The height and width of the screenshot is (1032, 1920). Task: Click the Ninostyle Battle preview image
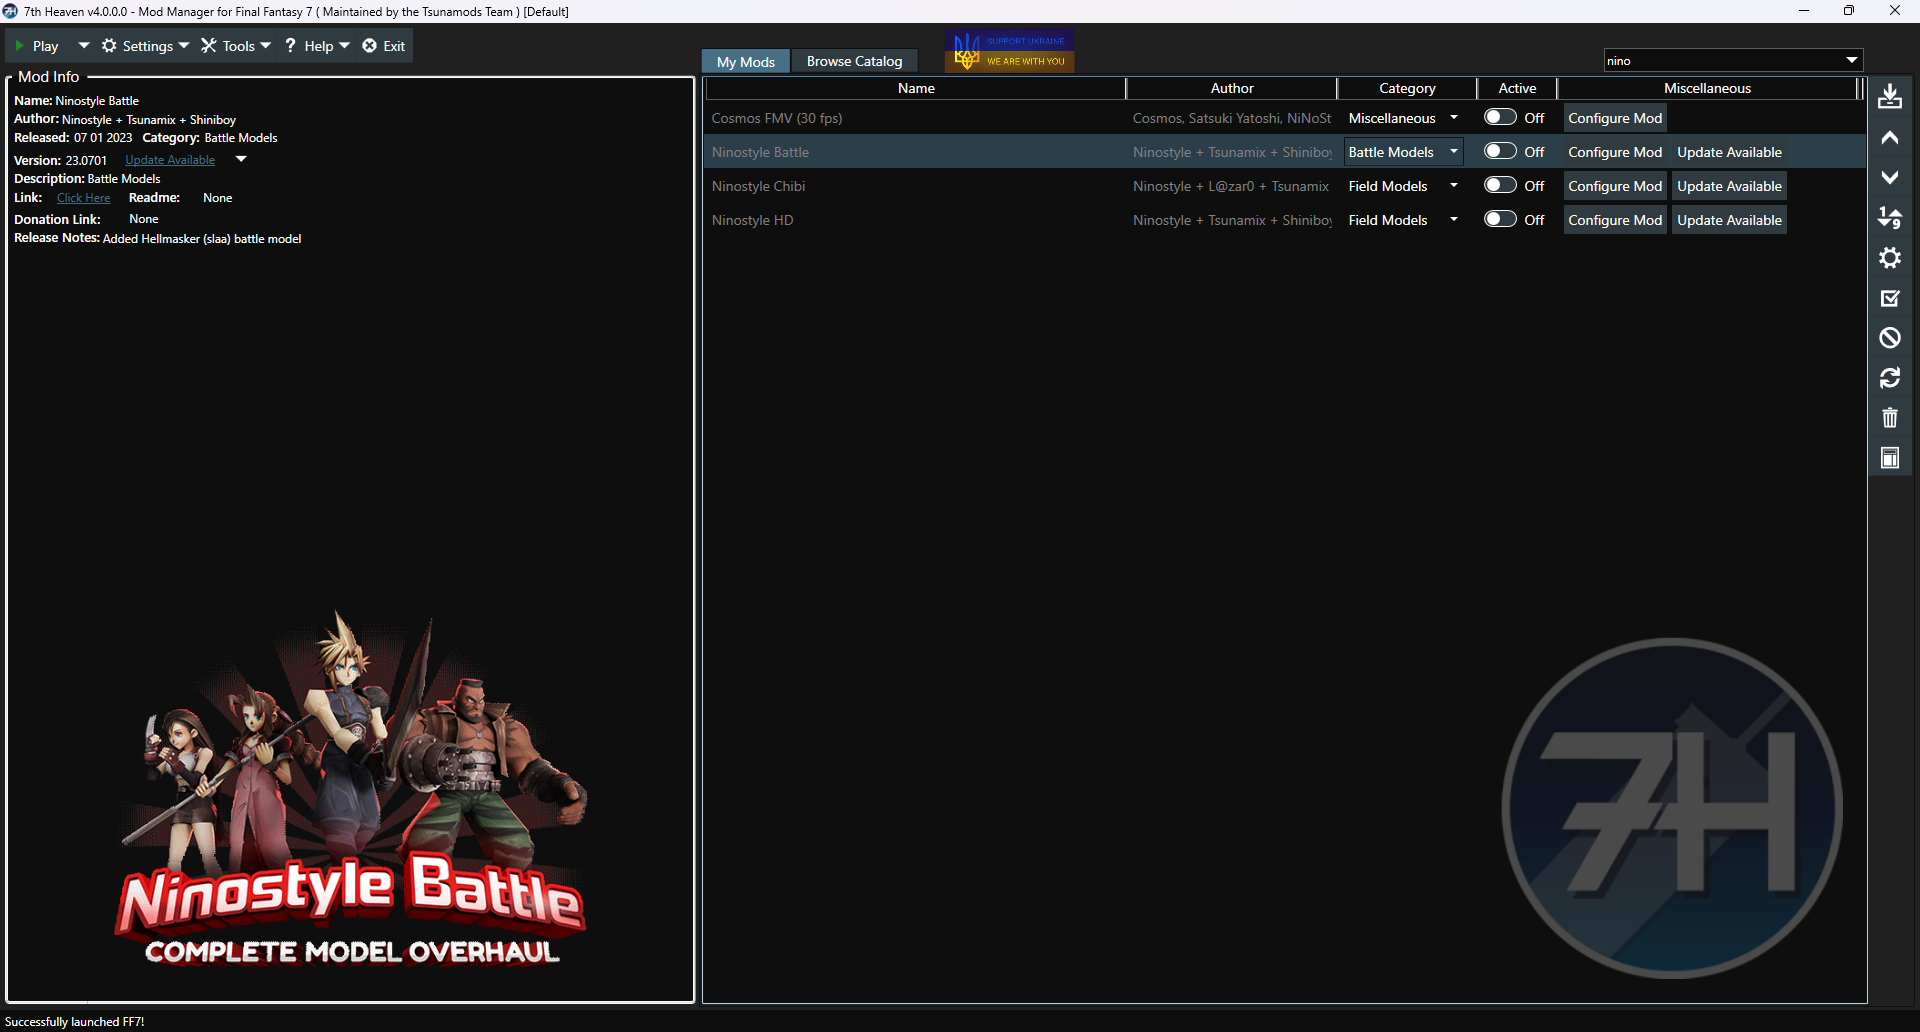350,790
